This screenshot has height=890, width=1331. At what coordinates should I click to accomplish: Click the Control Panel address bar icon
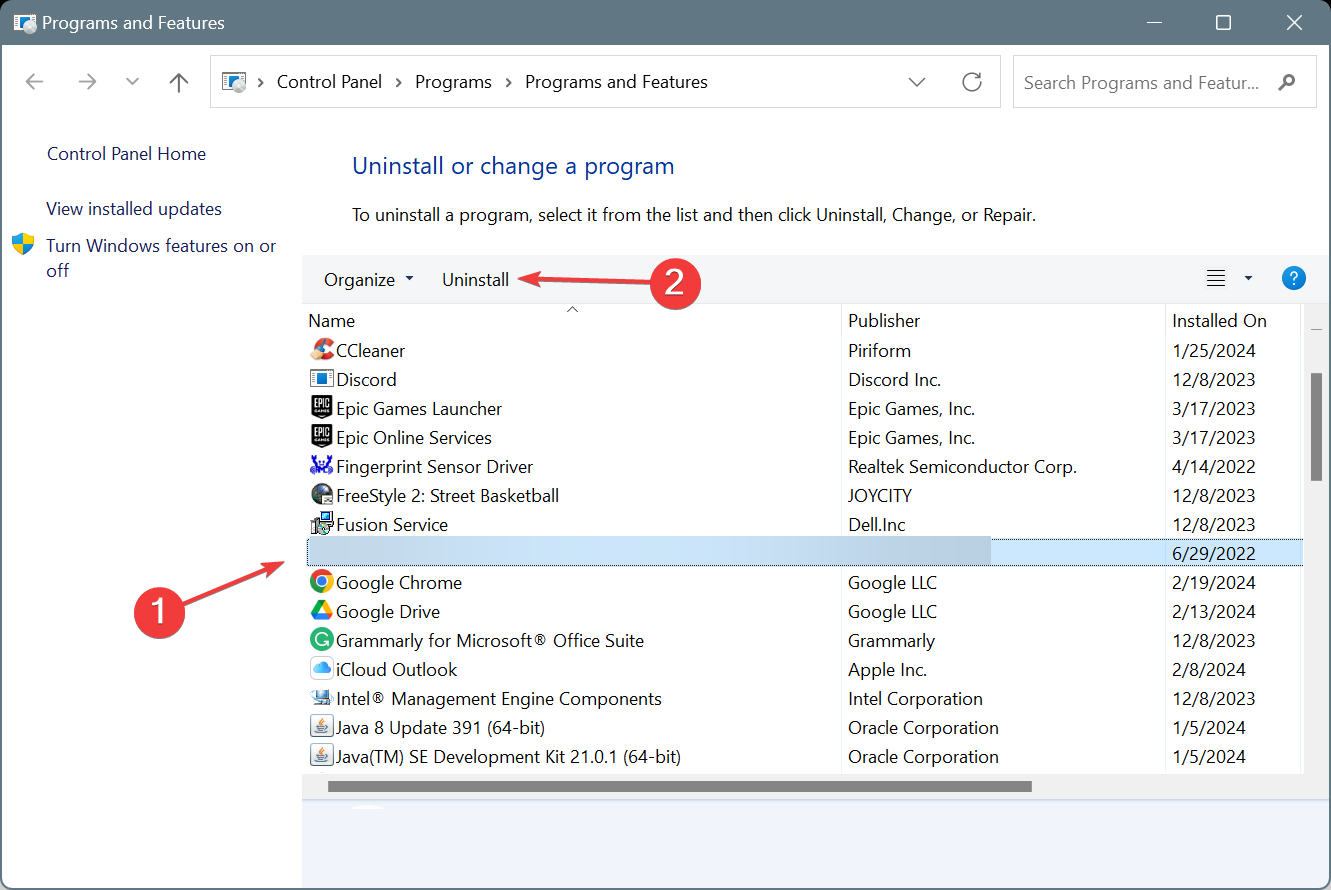click(x=235, y=82)
